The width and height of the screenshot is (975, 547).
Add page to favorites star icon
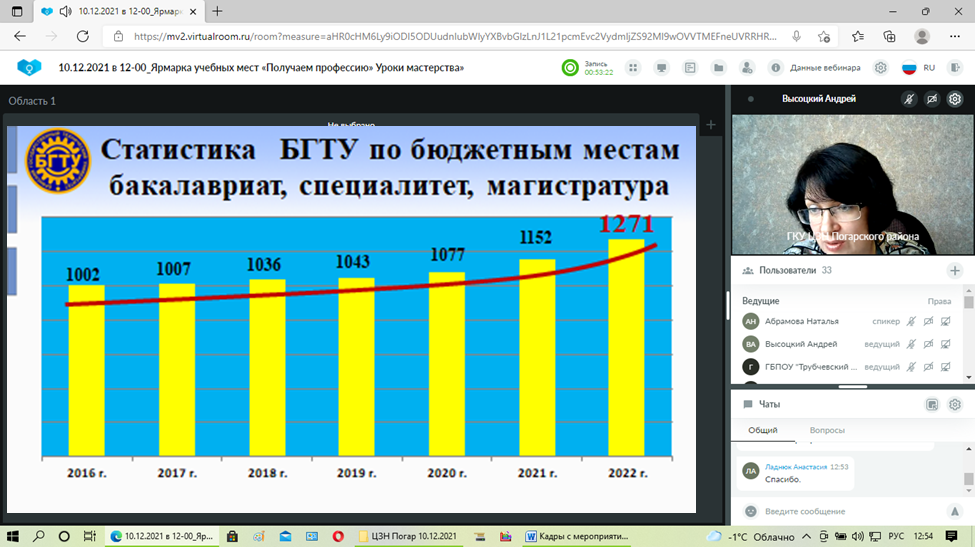(825, 37)
